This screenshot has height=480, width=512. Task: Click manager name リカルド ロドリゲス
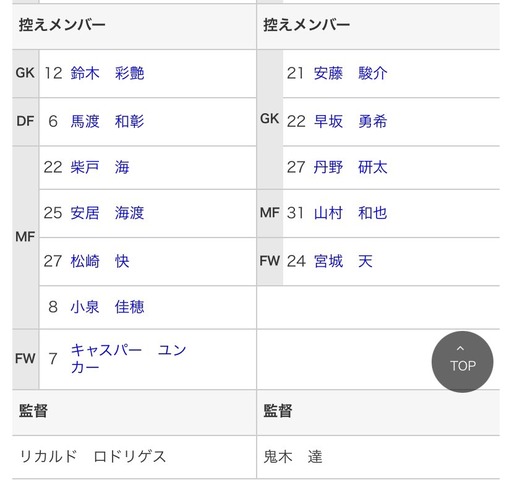coord(93,456)
